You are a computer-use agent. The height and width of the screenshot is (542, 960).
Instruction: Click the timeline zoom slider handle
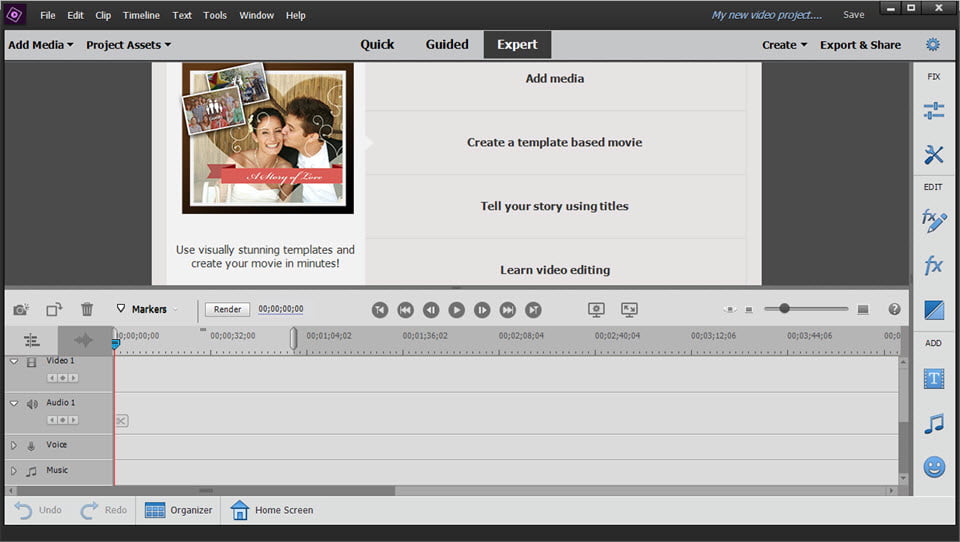[x=784, y=309]
